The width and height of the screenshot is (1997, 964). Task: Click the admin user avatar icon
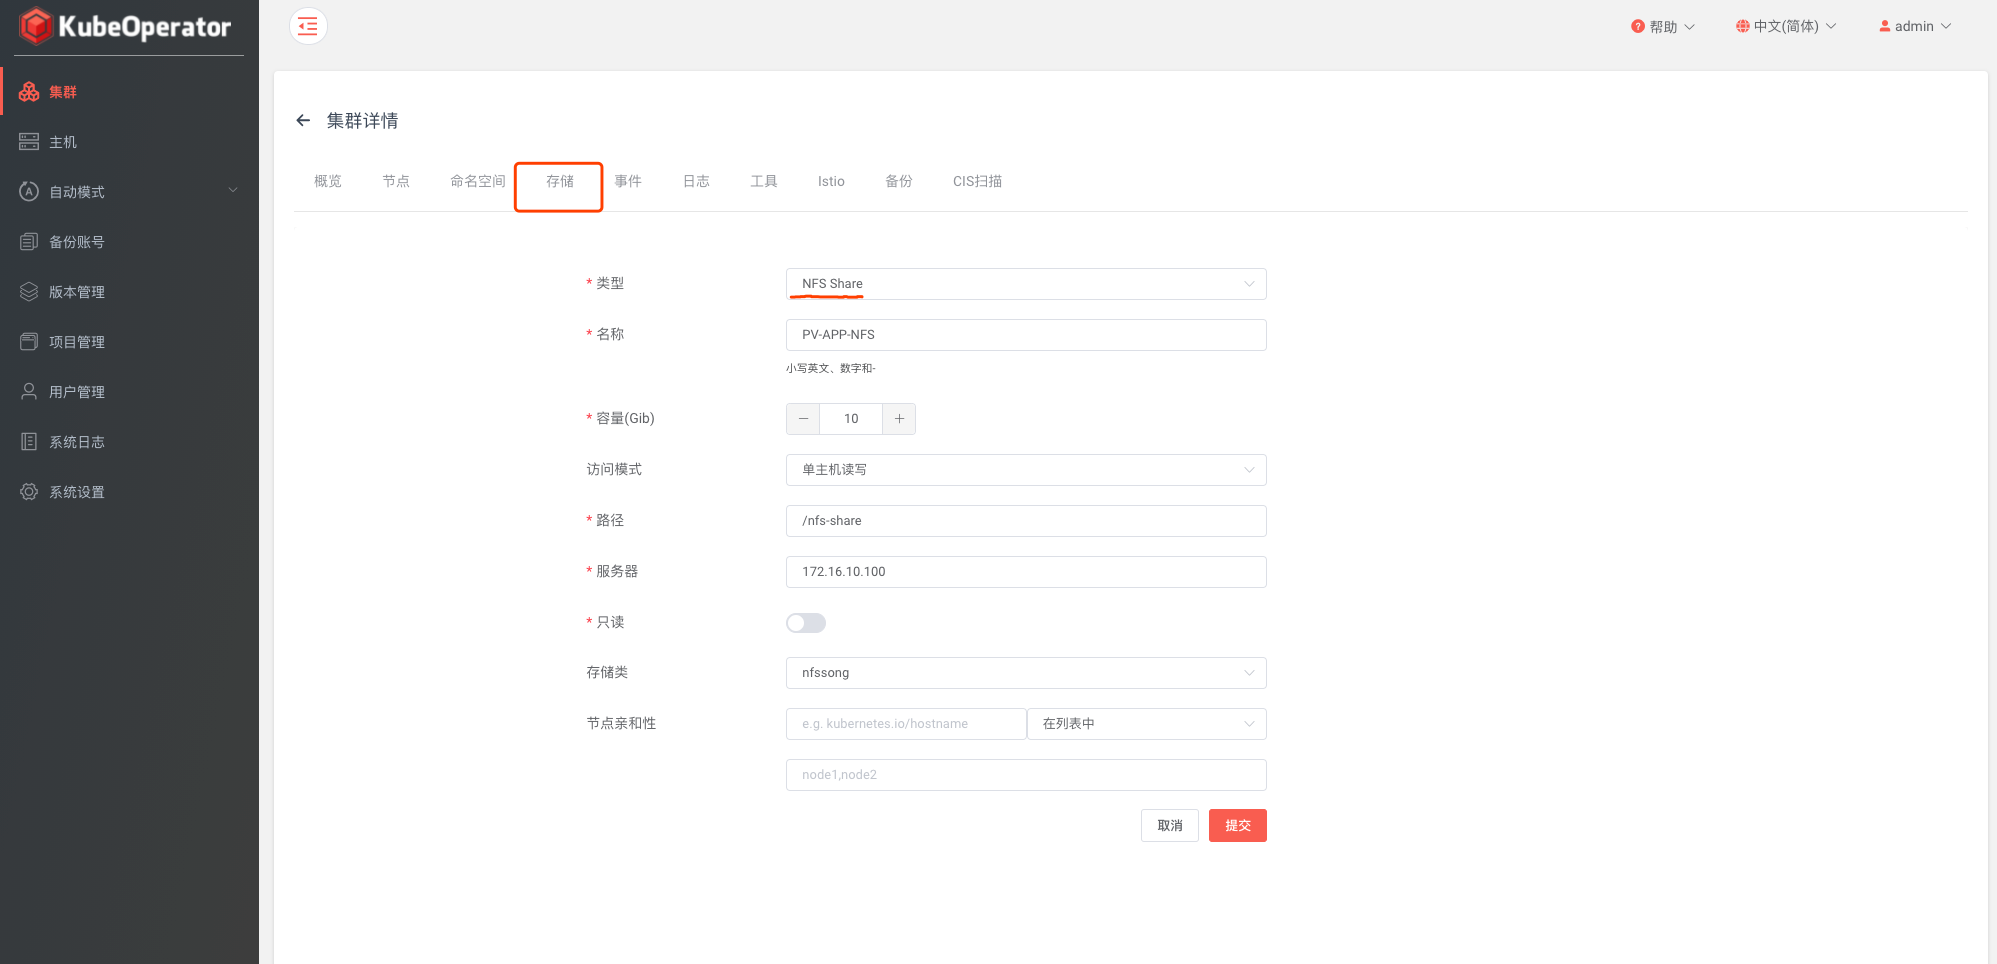point(1885,26)
